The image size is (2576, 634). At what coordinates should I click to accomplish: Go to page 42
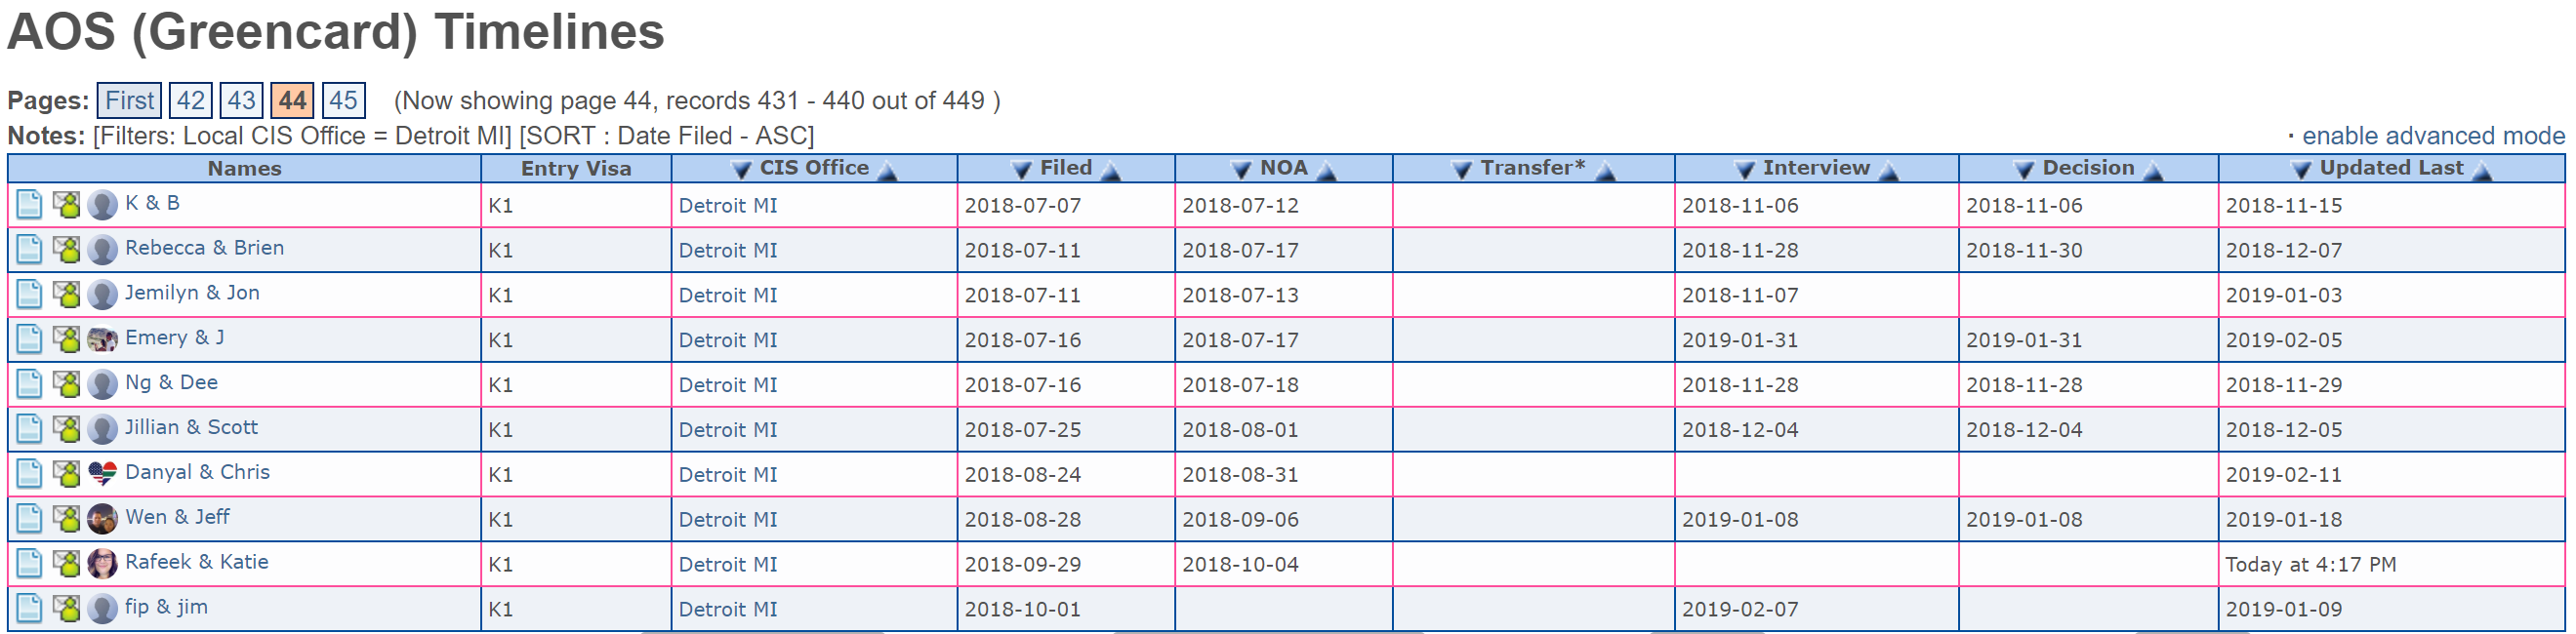click(x=191, y=100)
